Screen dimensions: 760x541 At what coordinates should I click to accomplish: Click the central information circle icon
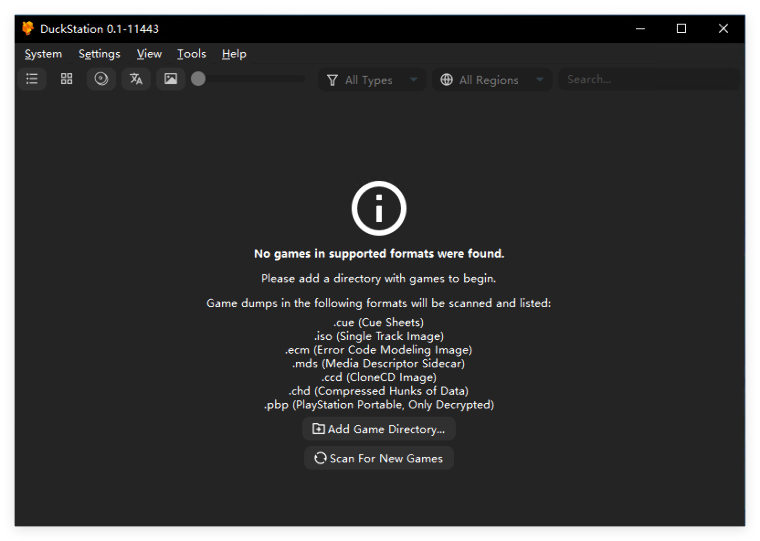tap(379, 208)
